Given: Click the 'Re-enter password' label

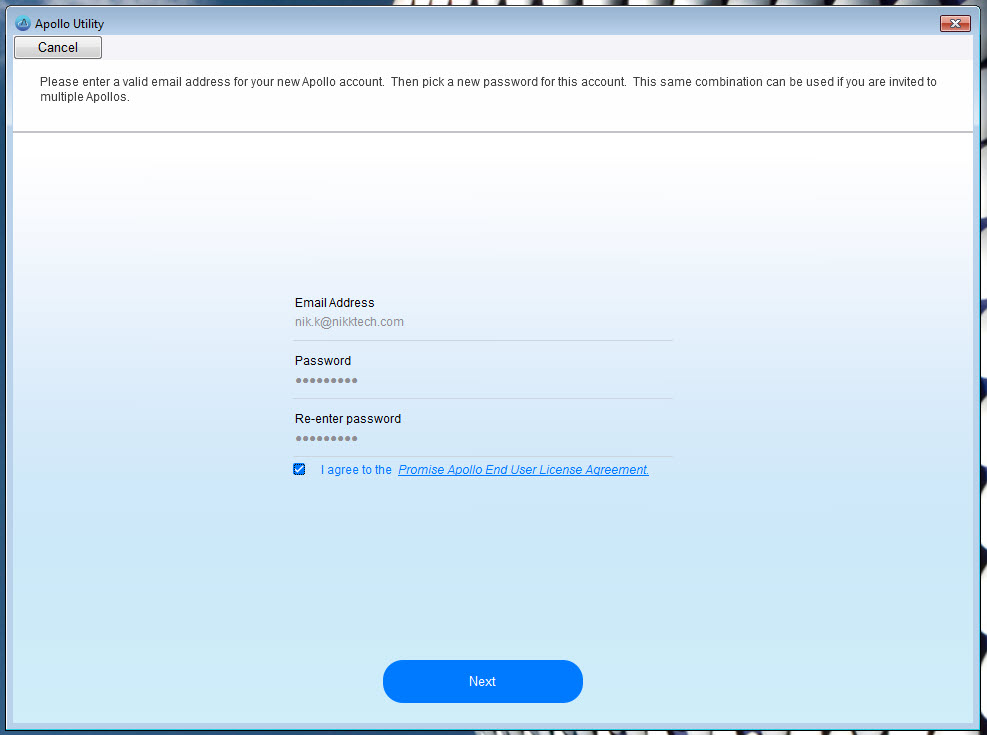Looking at the screenshot, I should (347, 418).
